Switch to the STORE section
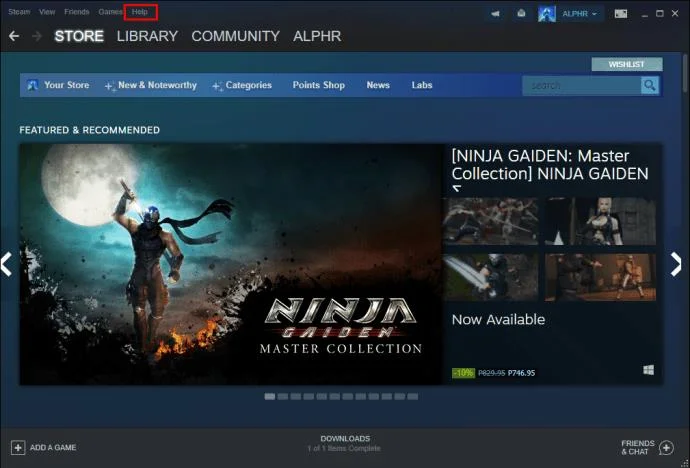This screenshot has height=468, width=690. click(79, 36)
